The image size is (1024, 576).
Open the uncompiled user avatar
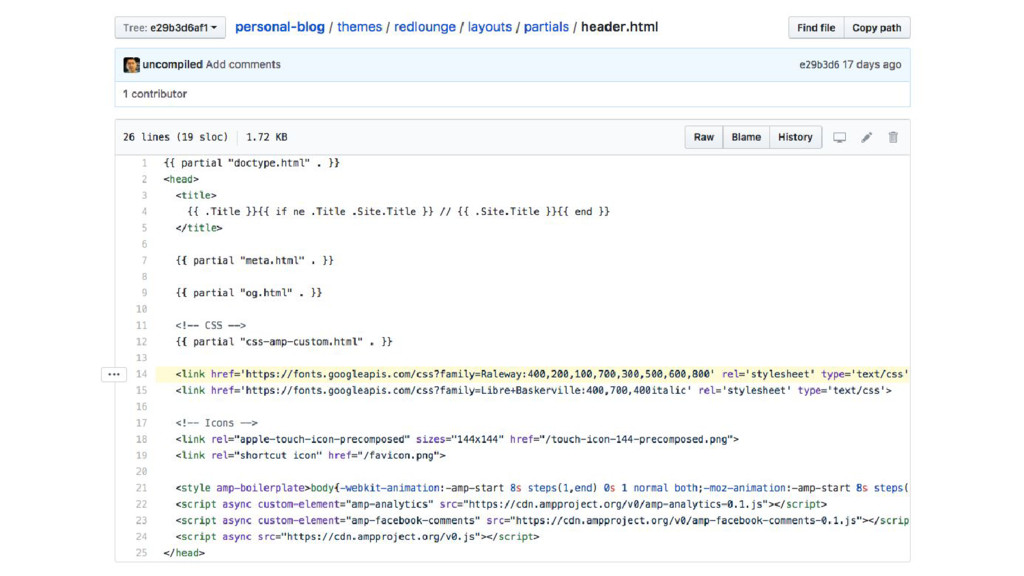tap(131, 65)
